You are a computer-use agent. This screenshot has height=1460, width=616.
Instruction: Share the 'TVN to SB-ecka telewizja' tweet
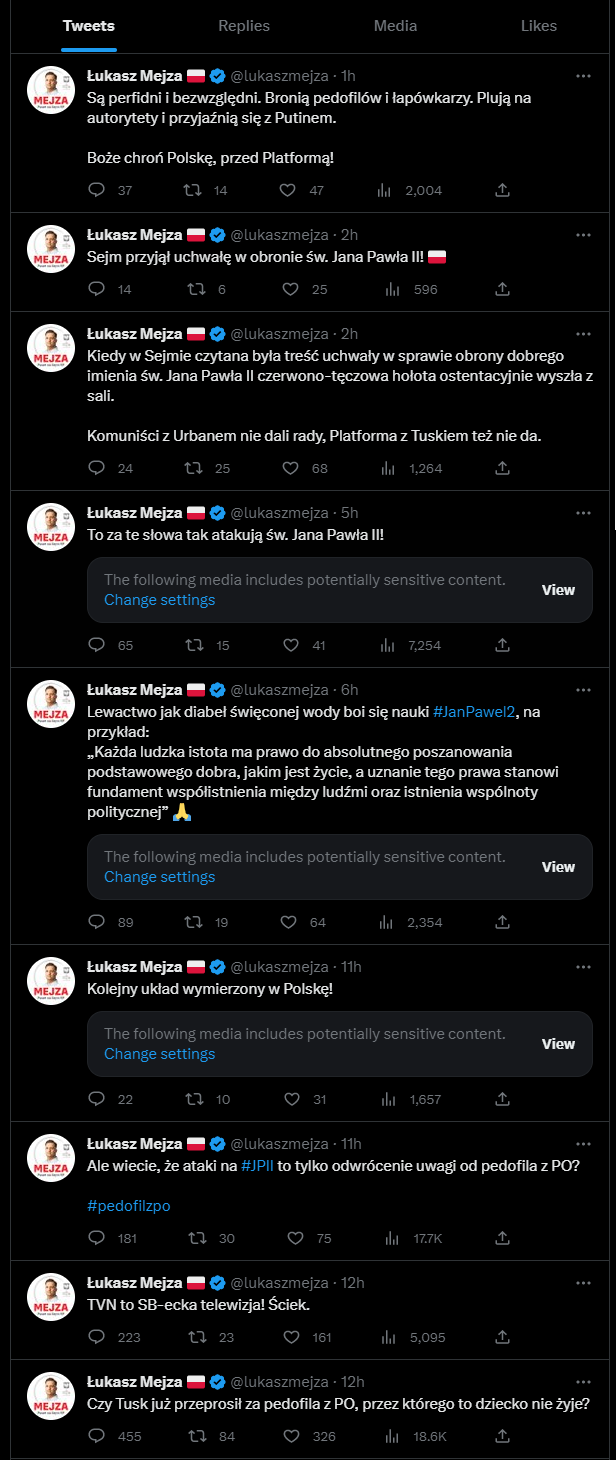[502, 1336]
